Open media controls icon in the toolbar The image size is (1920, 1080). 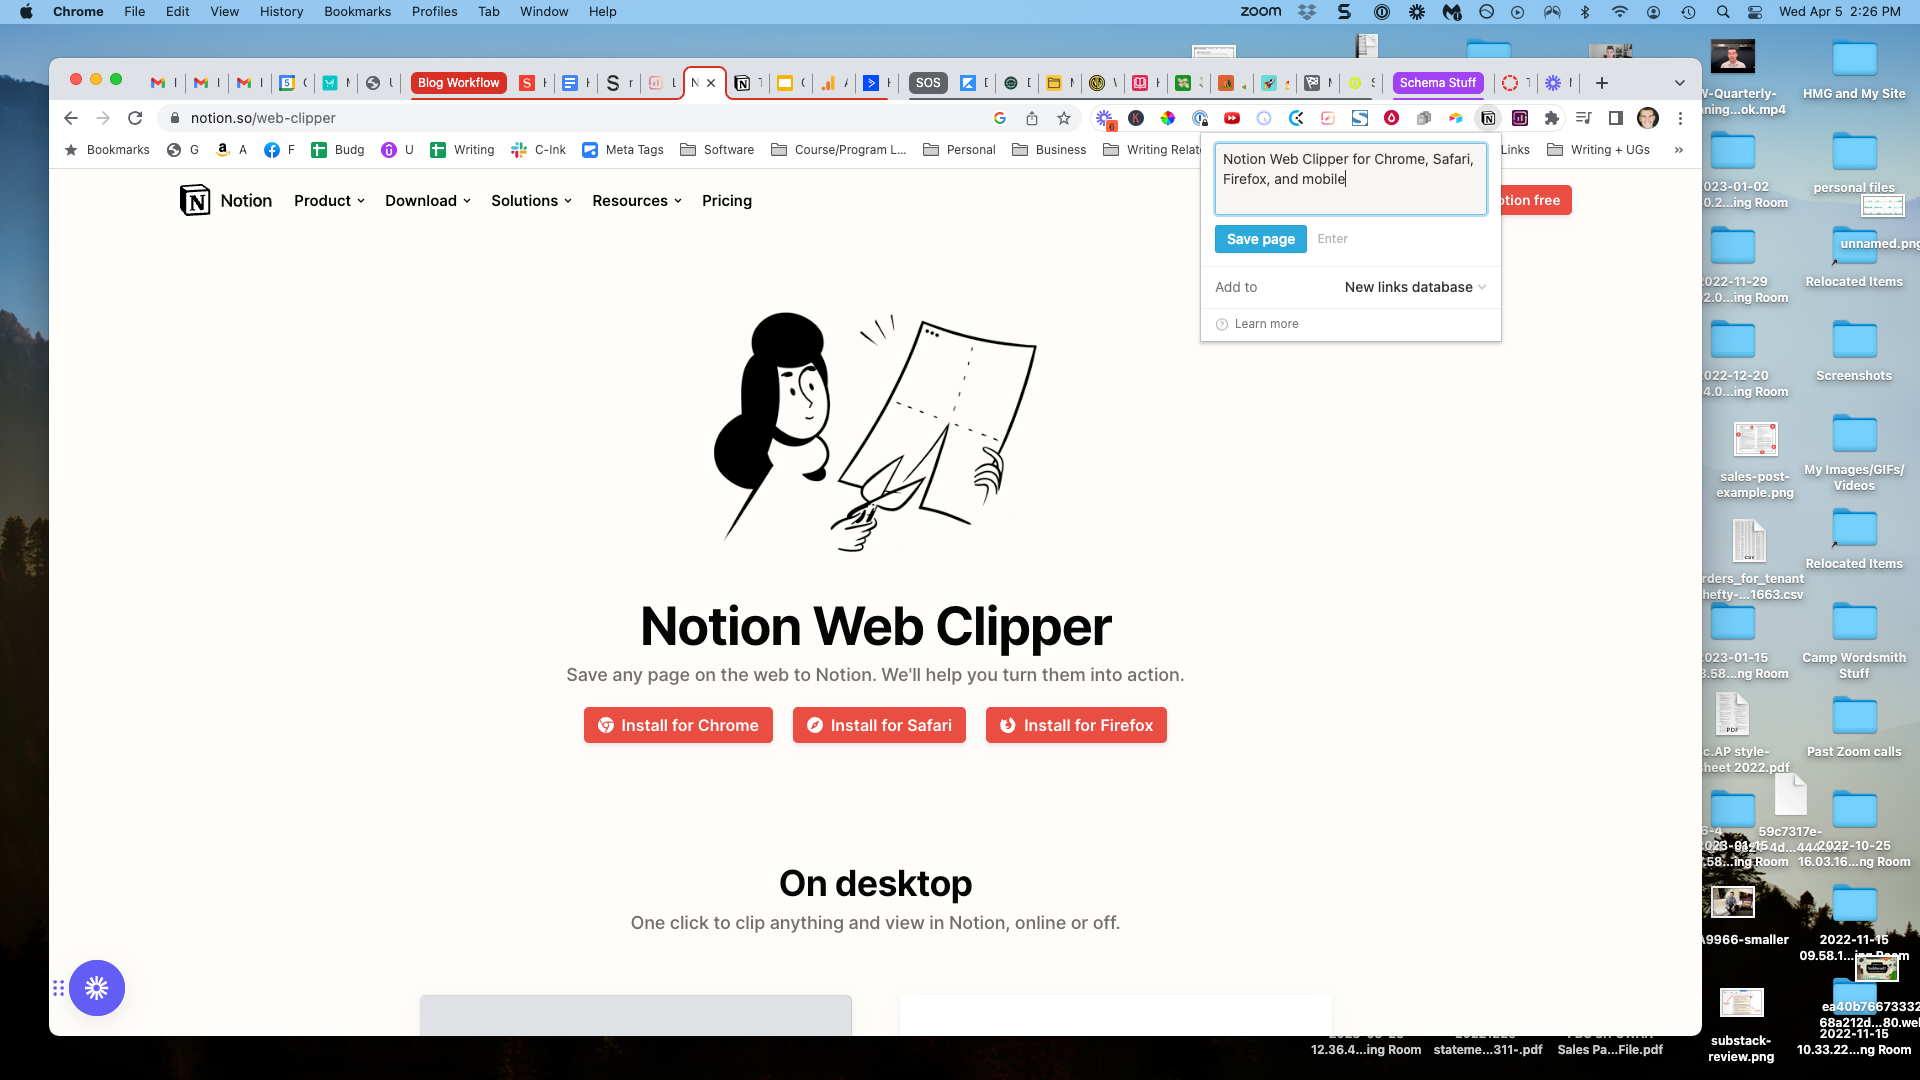coord(1583,118)
